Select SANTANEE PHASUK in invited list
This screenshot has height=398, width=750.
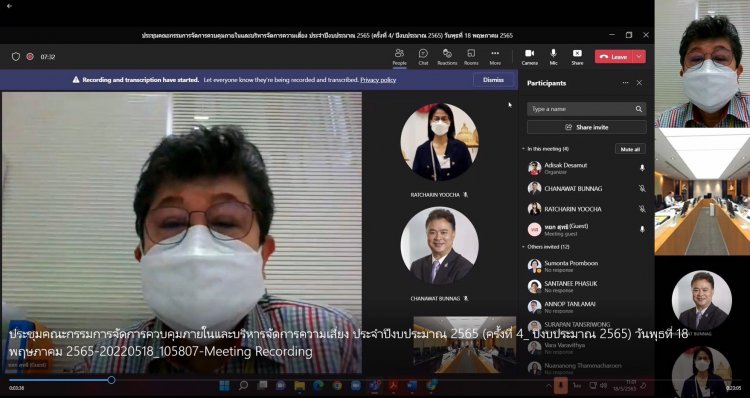pyautogui.click(x=586, y=287)
